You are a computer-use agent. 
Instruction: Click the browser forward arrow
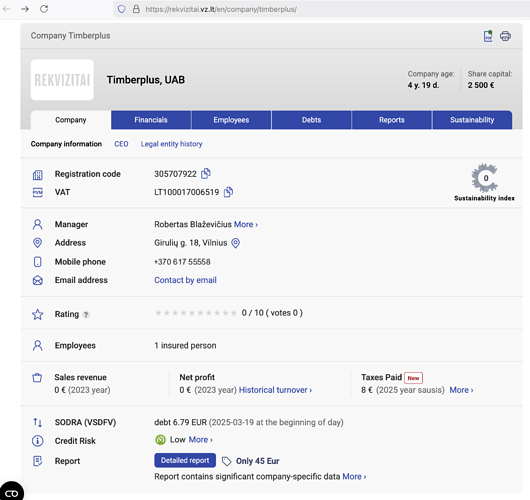(x=25, y=9)
